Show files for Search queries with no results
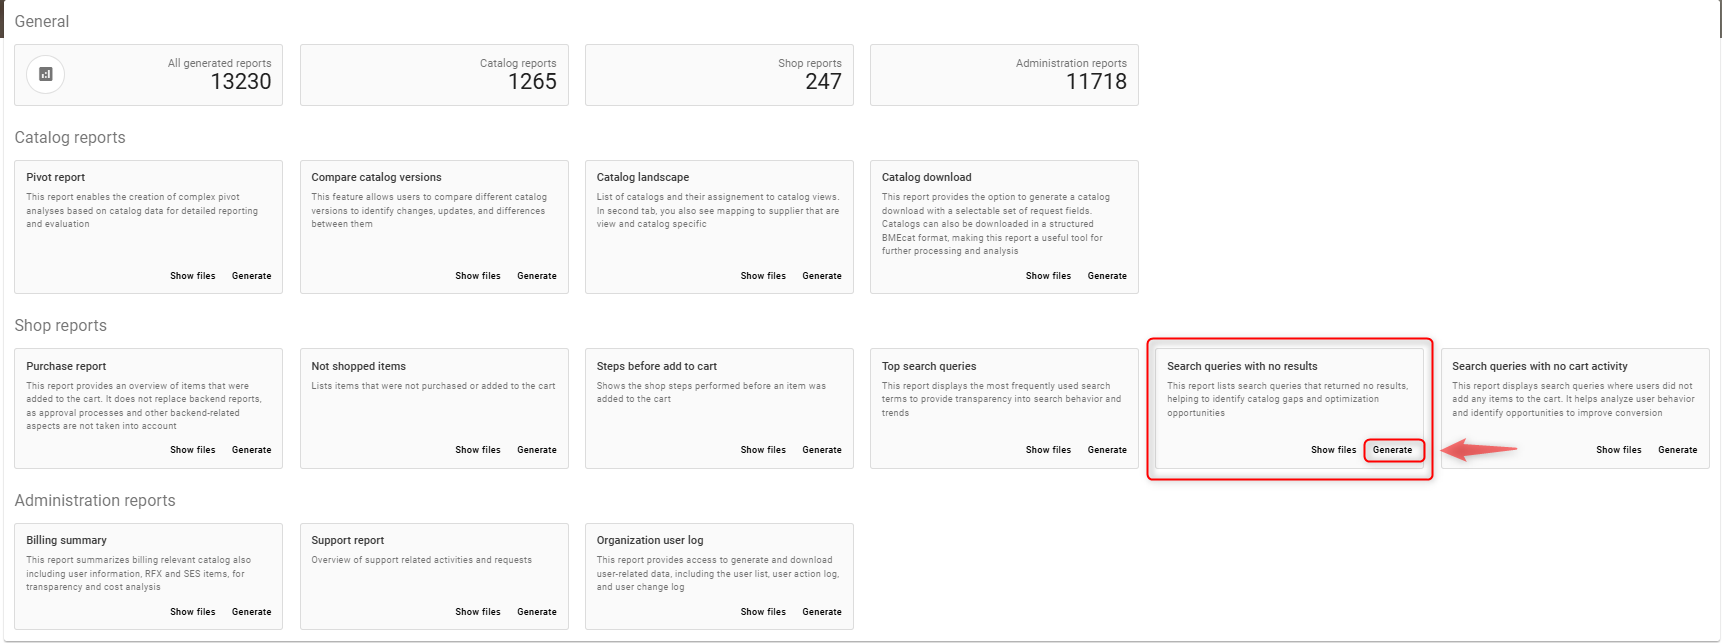 [x=1333, y=450]
